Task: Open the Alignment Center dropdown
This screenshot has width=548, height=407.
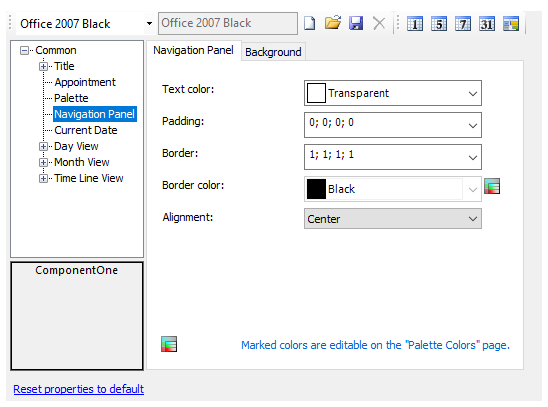Action: point(393,219)
